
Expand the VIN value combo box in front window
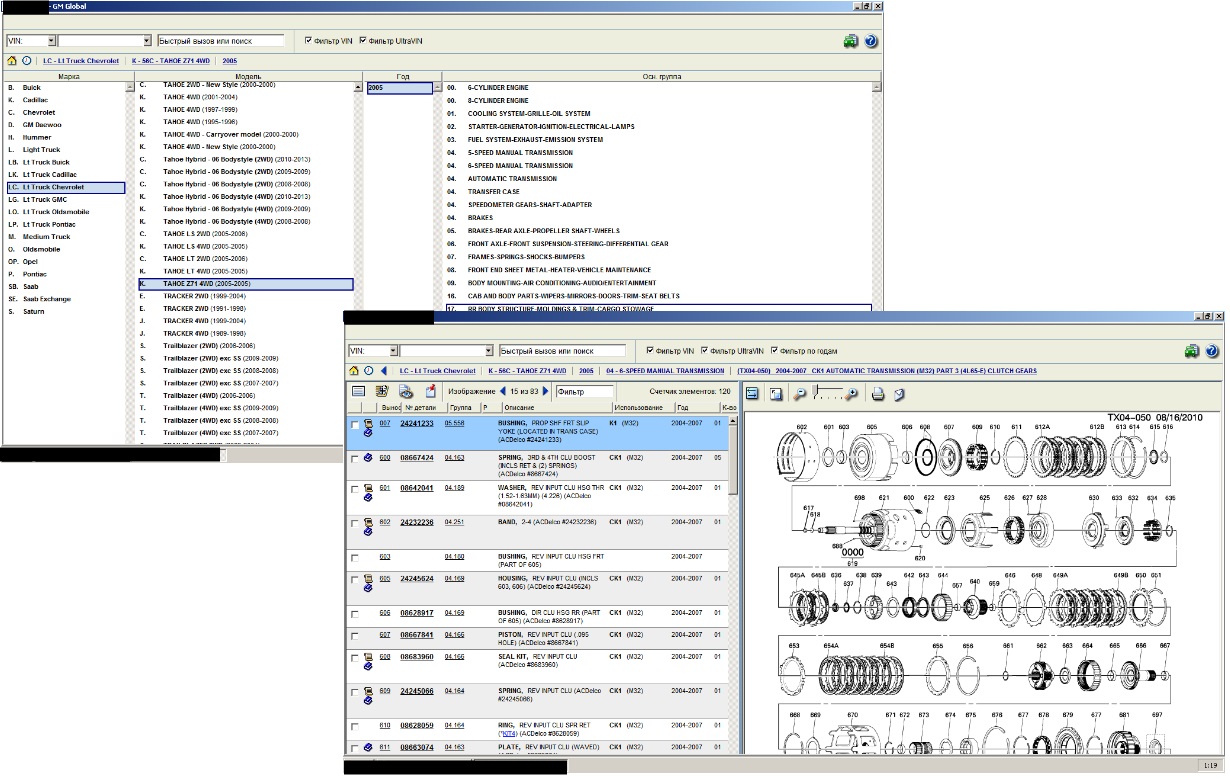point(489,351)
